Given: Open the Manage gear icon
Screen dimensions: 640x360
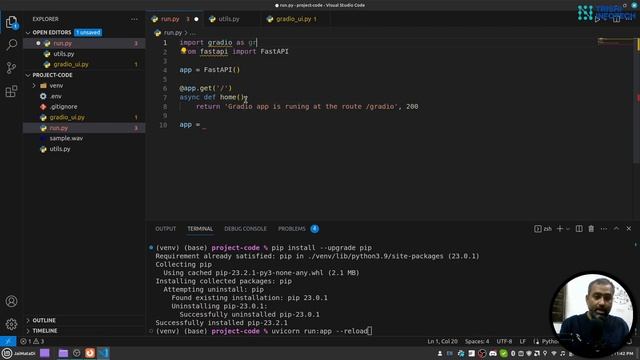Looking at the screenshot, I should pyautogui.click(x=11, y=324).
